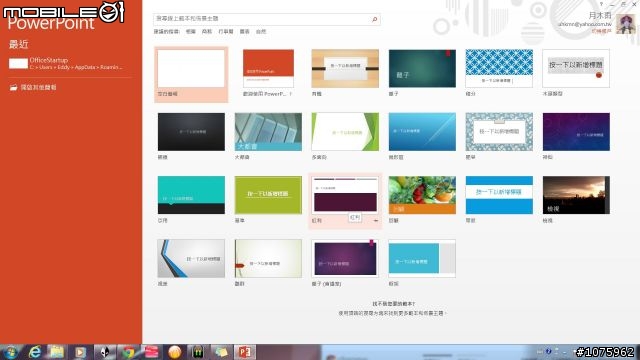Choose the gray template with blue chevron
The image size is (640, 360).
point(191,258)
